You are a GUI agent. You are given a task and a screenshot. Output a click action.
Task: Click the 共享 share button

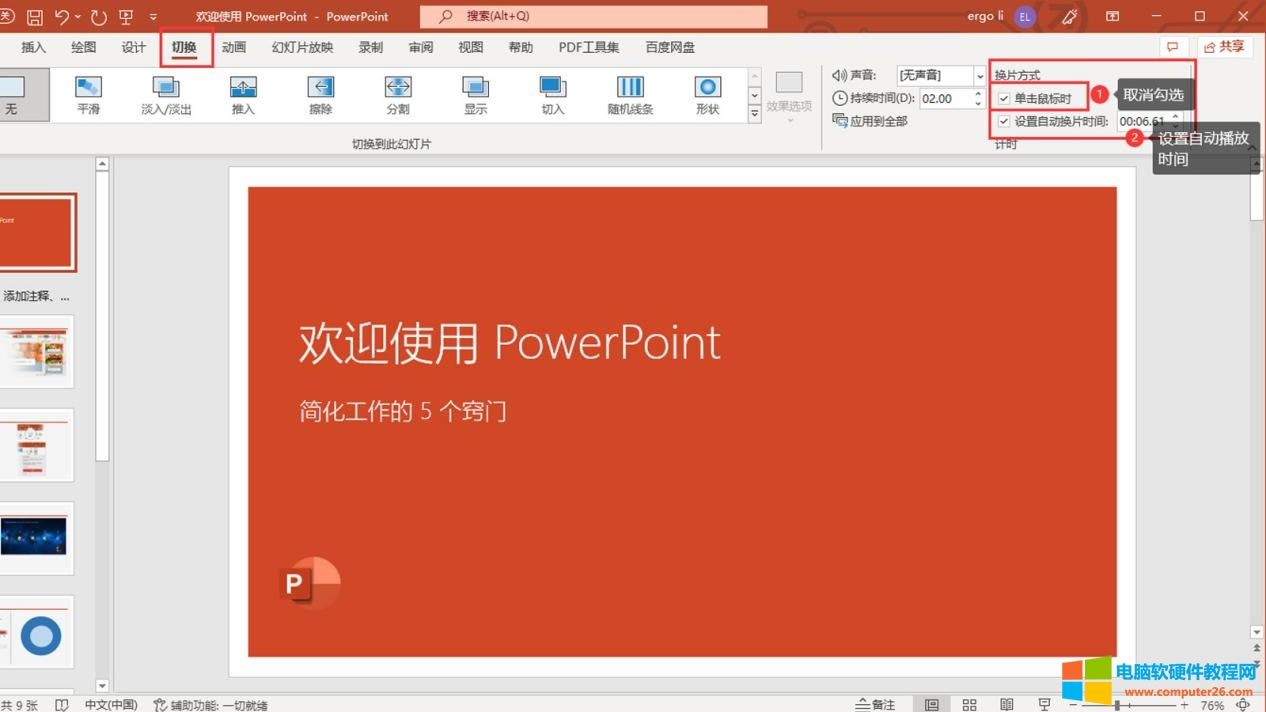pyautogui.click(x=1224, y=47)
